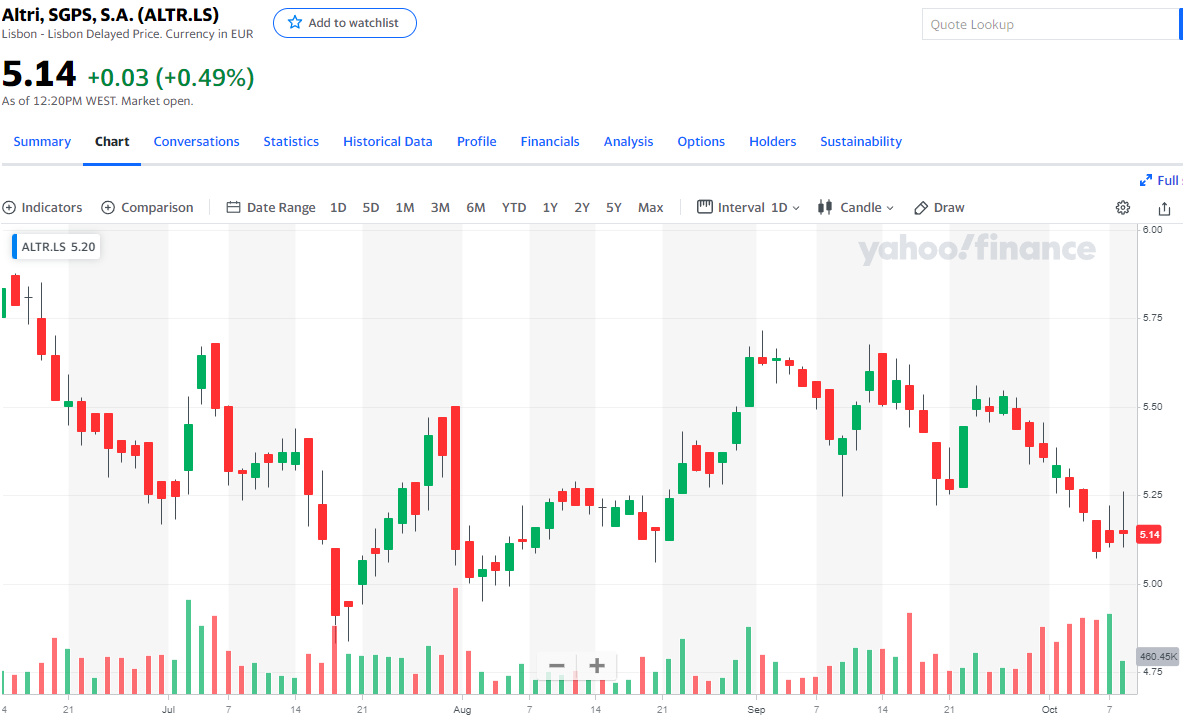
Task: Select the 1M range option
Action: click(x=405, y=208)
